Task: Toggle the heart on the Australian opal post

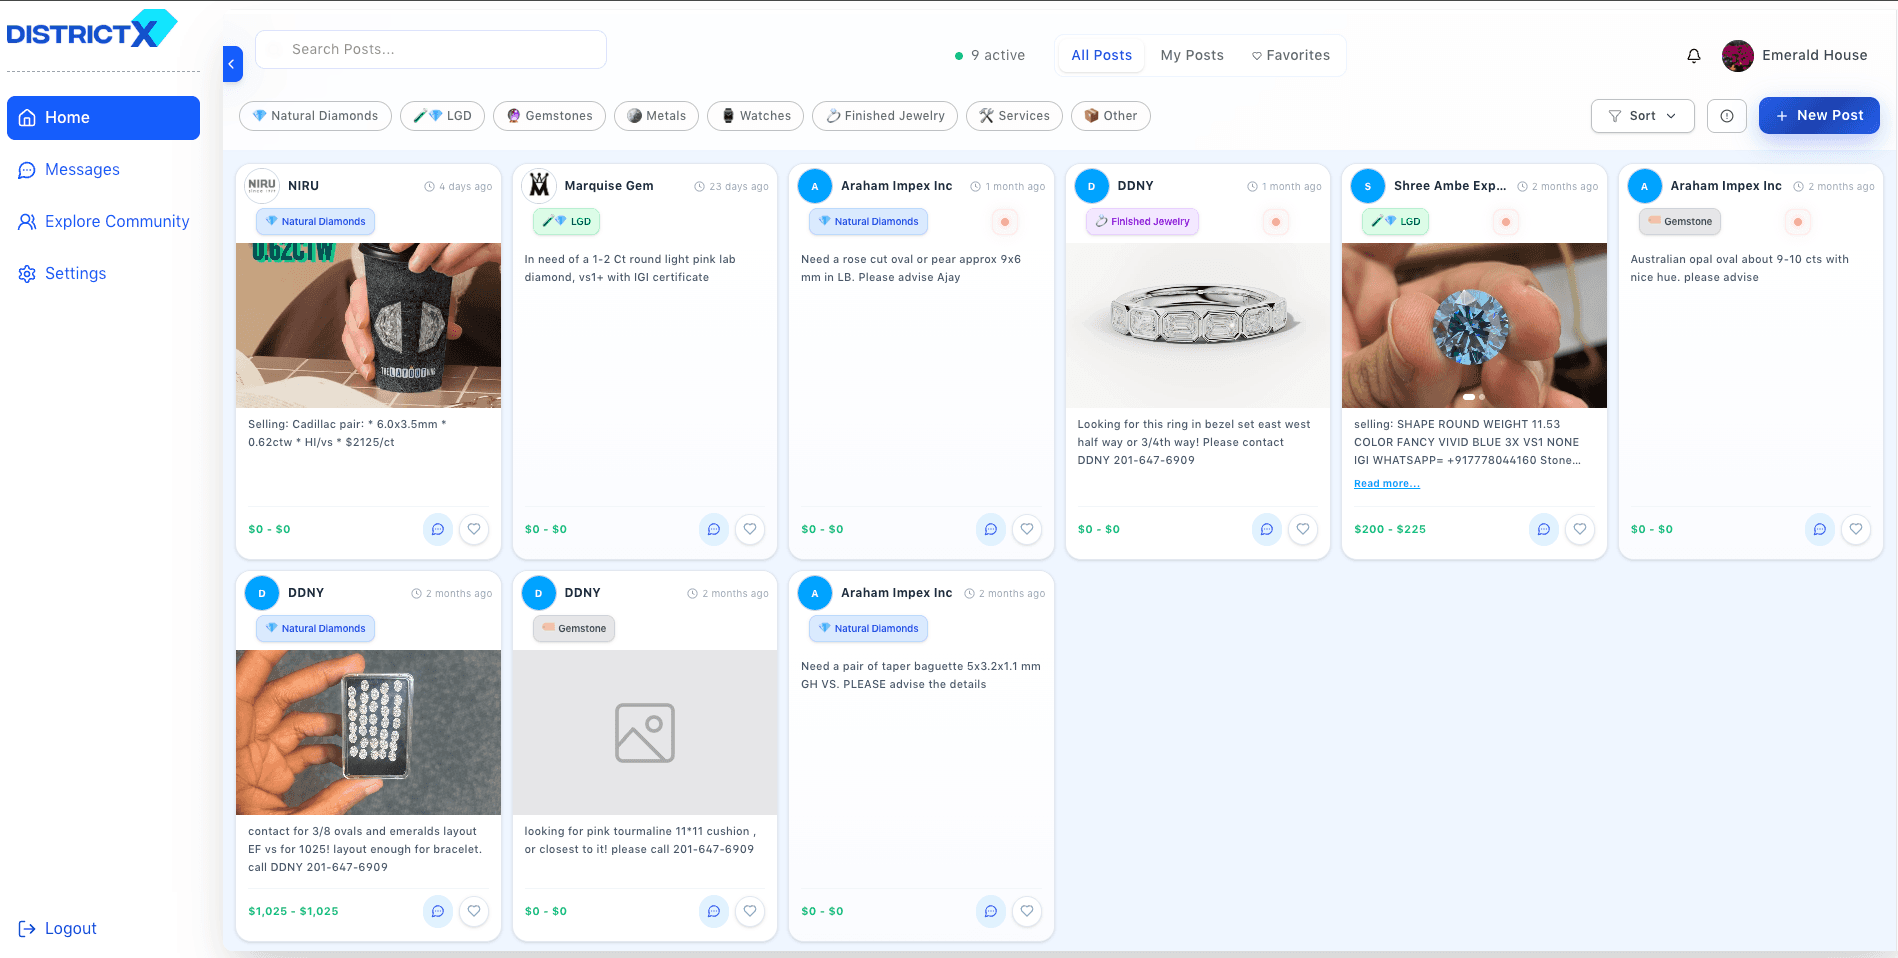Action: point(1856,529)
